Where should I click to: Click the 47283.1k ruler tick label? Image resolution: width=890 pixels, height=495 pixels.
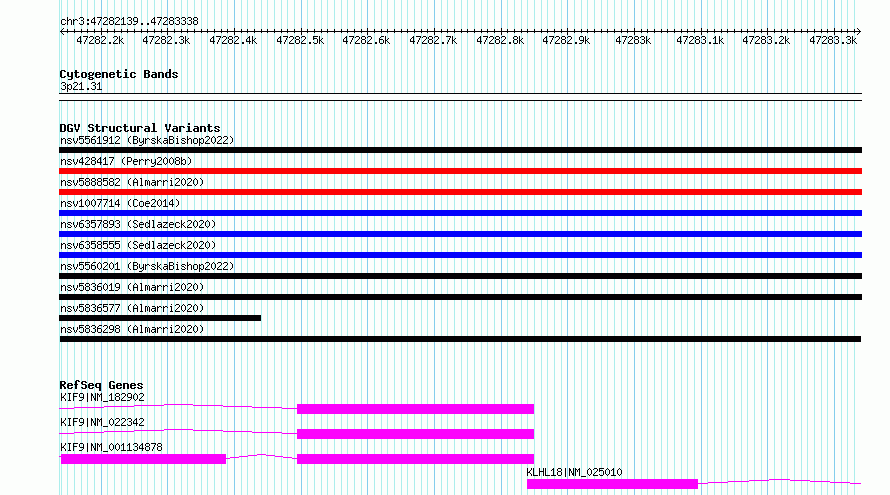click(x=700, y=41)
